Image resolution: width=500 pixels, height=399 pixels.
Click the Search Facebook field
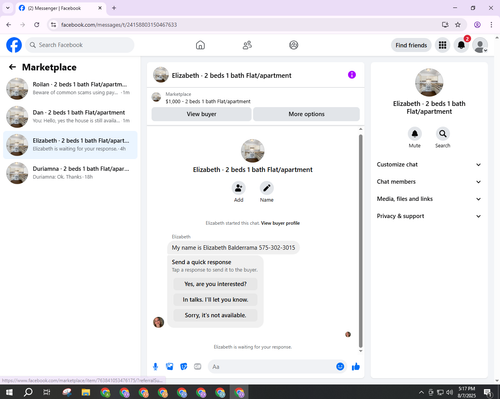80,45
